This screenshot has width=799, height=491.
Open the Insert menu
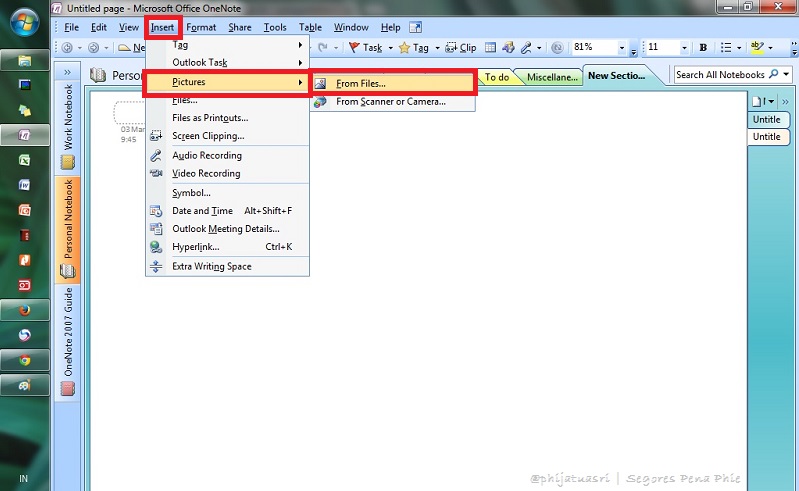162,28
